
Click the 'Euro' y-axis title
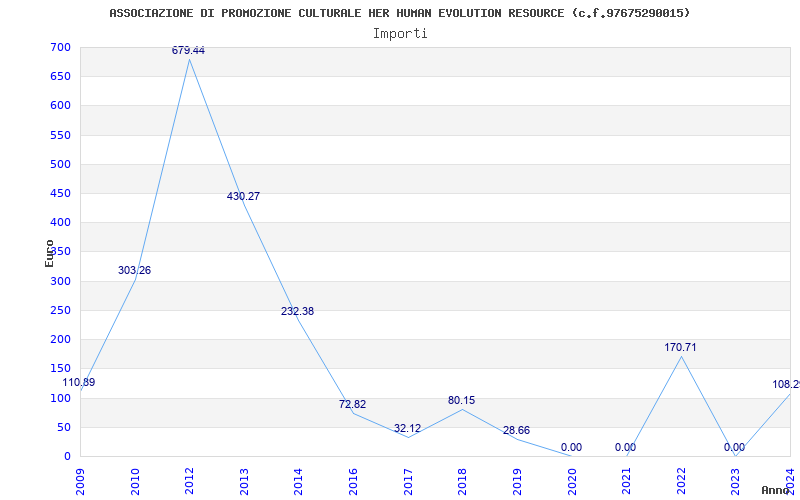point(49,254)
